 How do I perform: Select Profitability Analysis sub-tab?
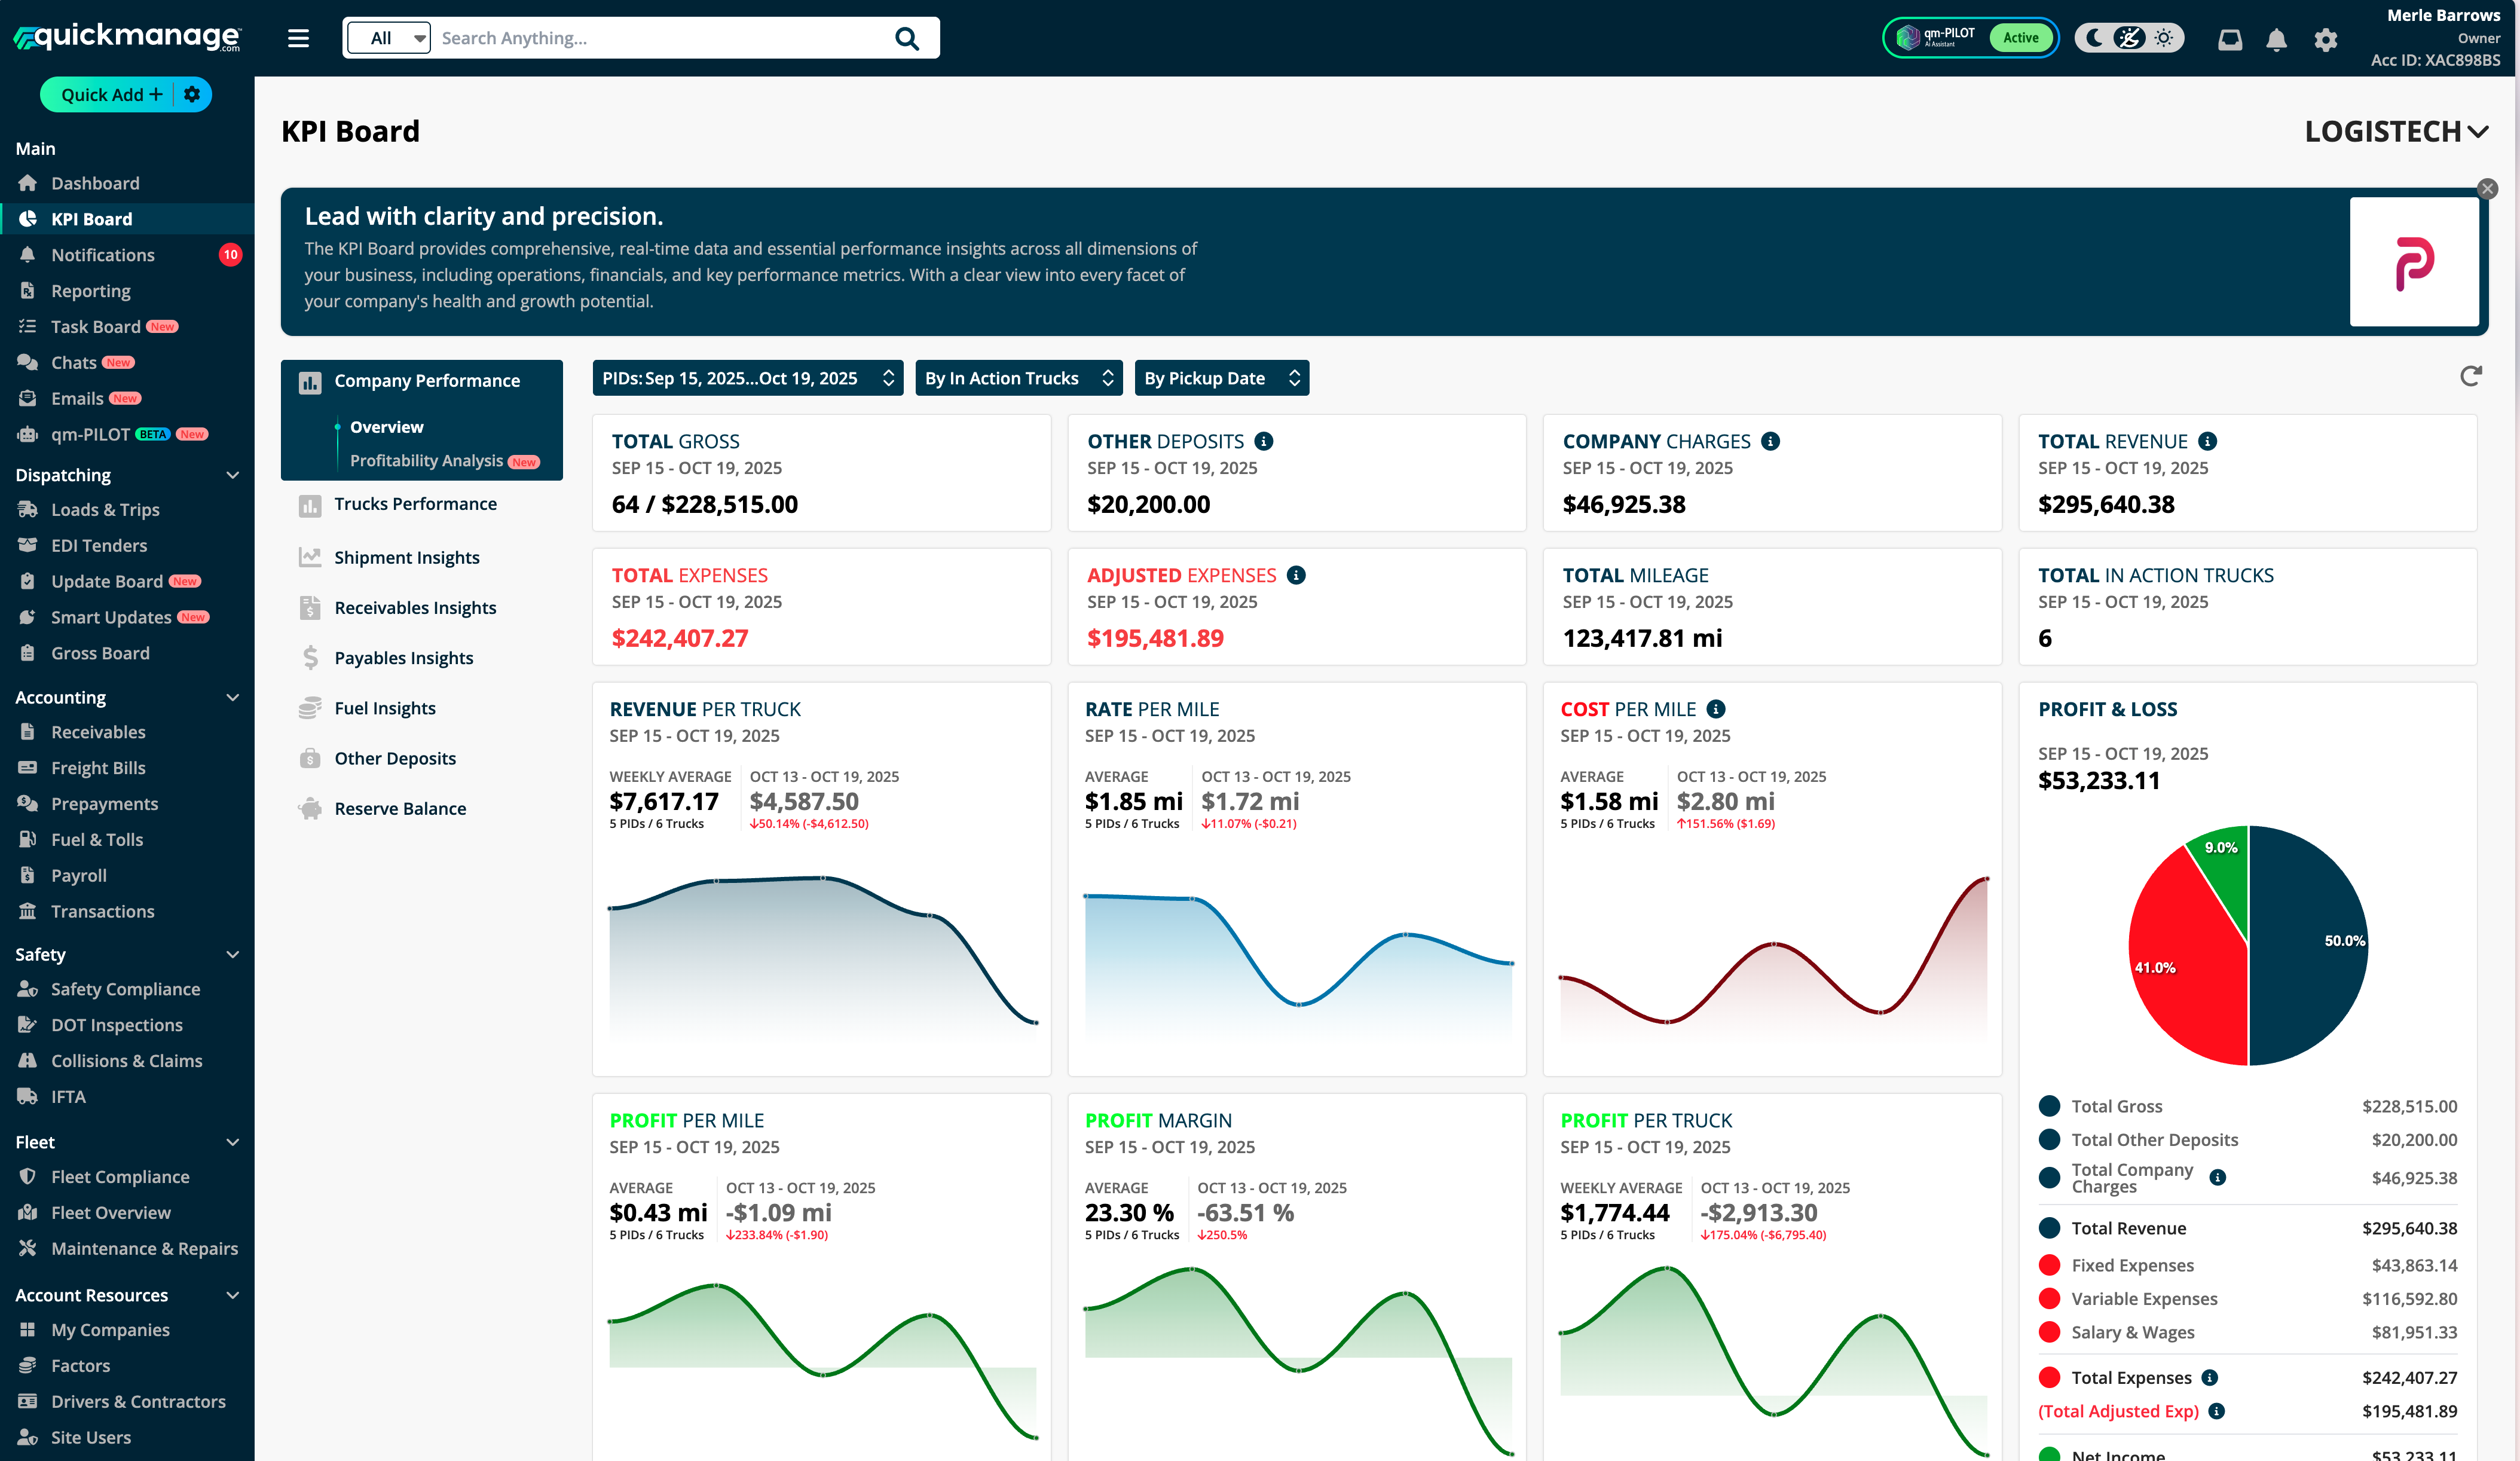point(426,460)
